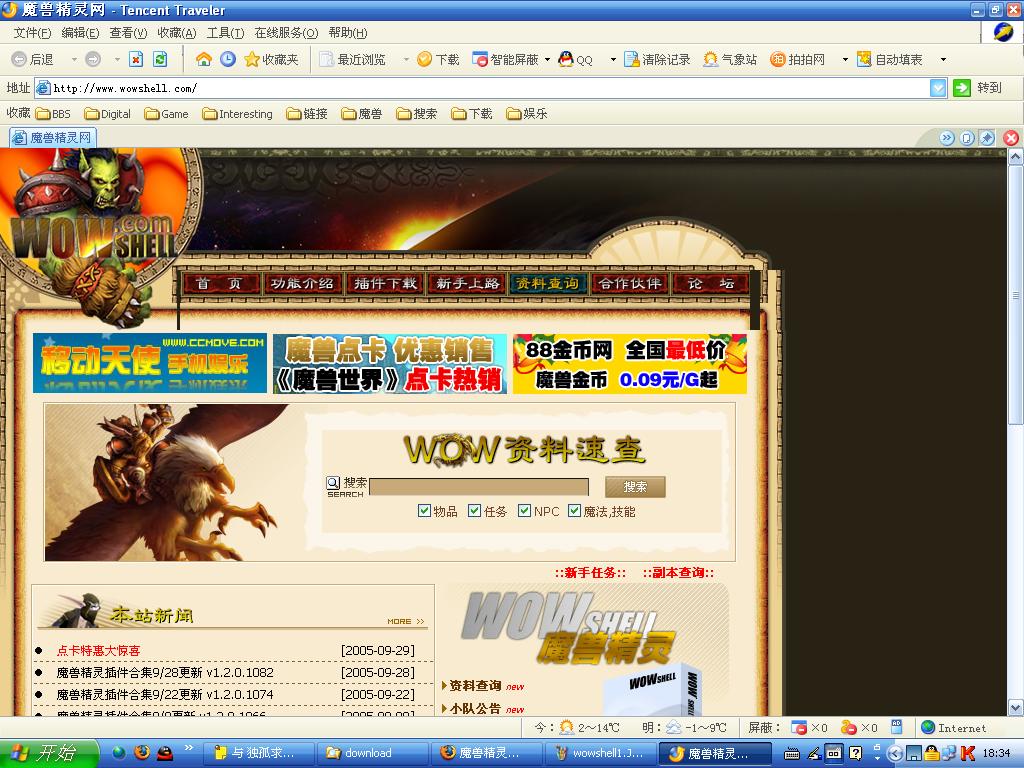The image size is (1024, 768).
Task: Click the ::副本查询:: link
Action: click(678, 573)
